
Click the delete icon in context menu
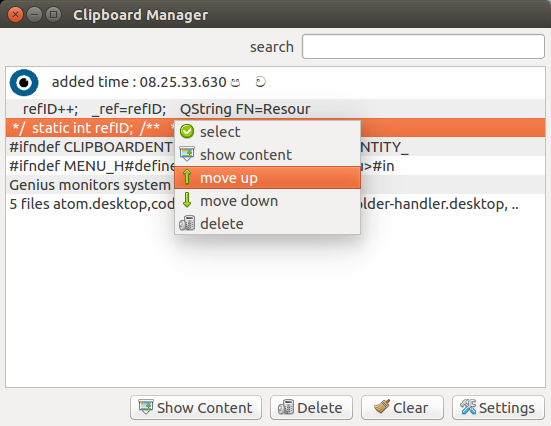point(187,223)
